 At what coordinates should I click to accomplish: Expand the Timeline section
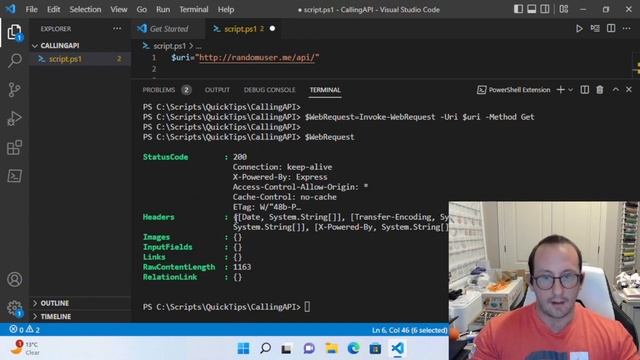[x=80, y=316]
